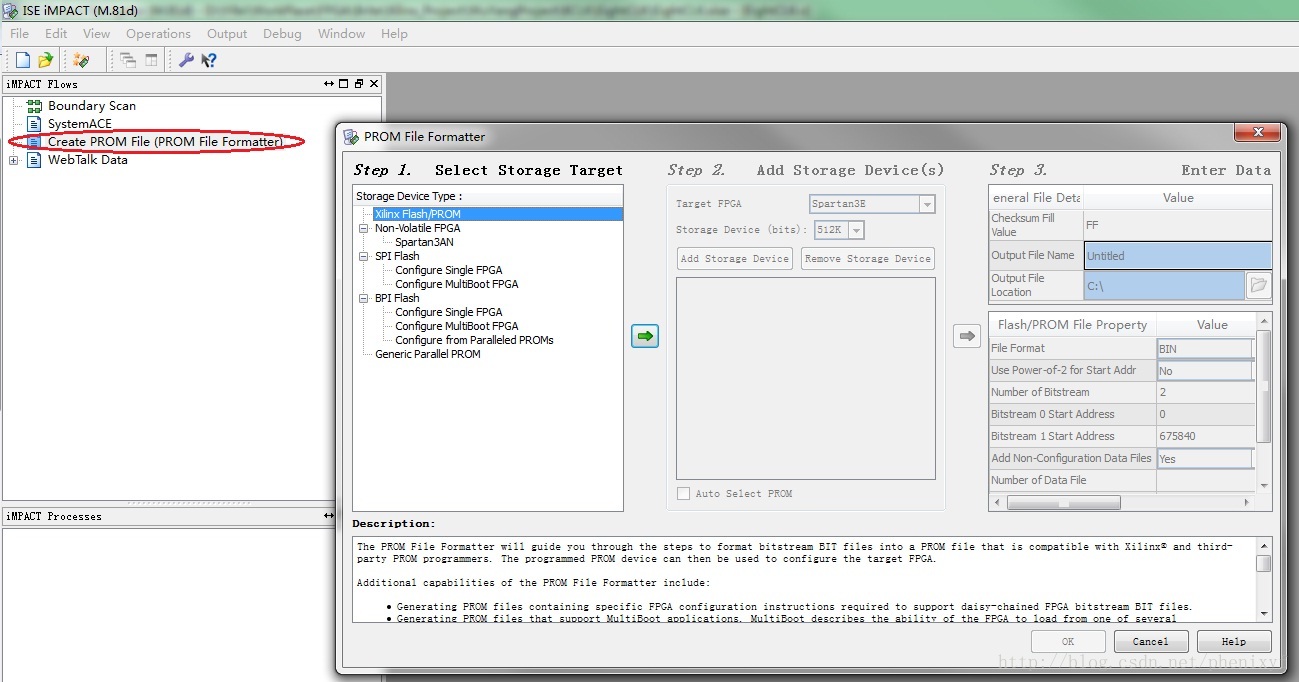Viewport: 1299px width, 682px height.
Task: Click the Create PROM File document icon
Action: point(34,142)
